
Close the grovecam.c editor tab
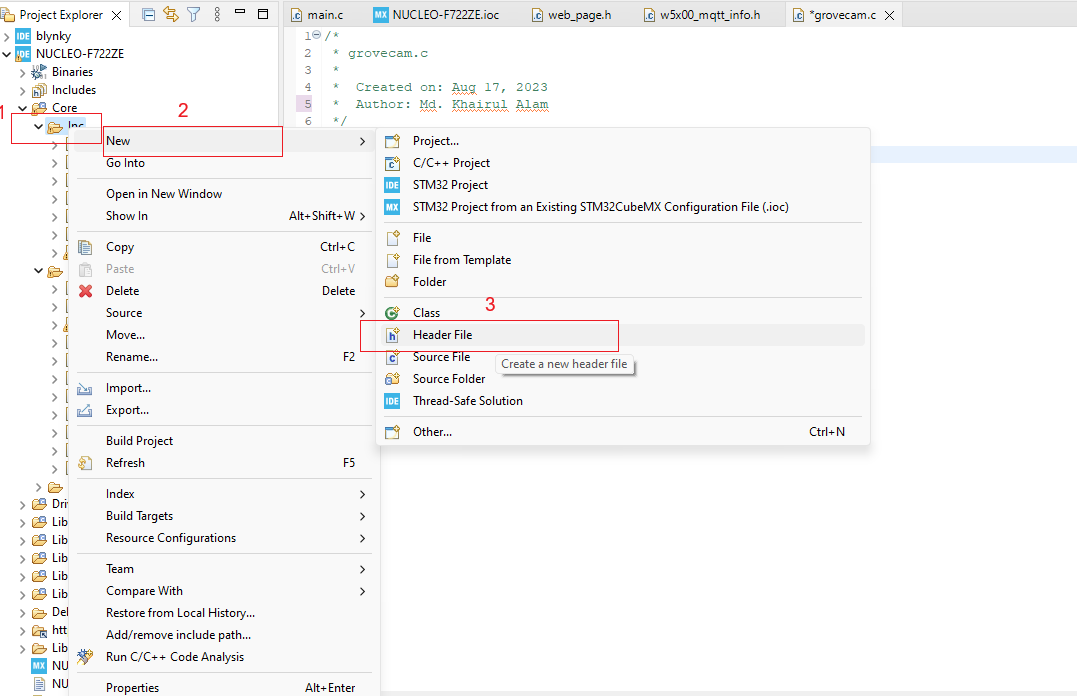(x=889, y=15)
